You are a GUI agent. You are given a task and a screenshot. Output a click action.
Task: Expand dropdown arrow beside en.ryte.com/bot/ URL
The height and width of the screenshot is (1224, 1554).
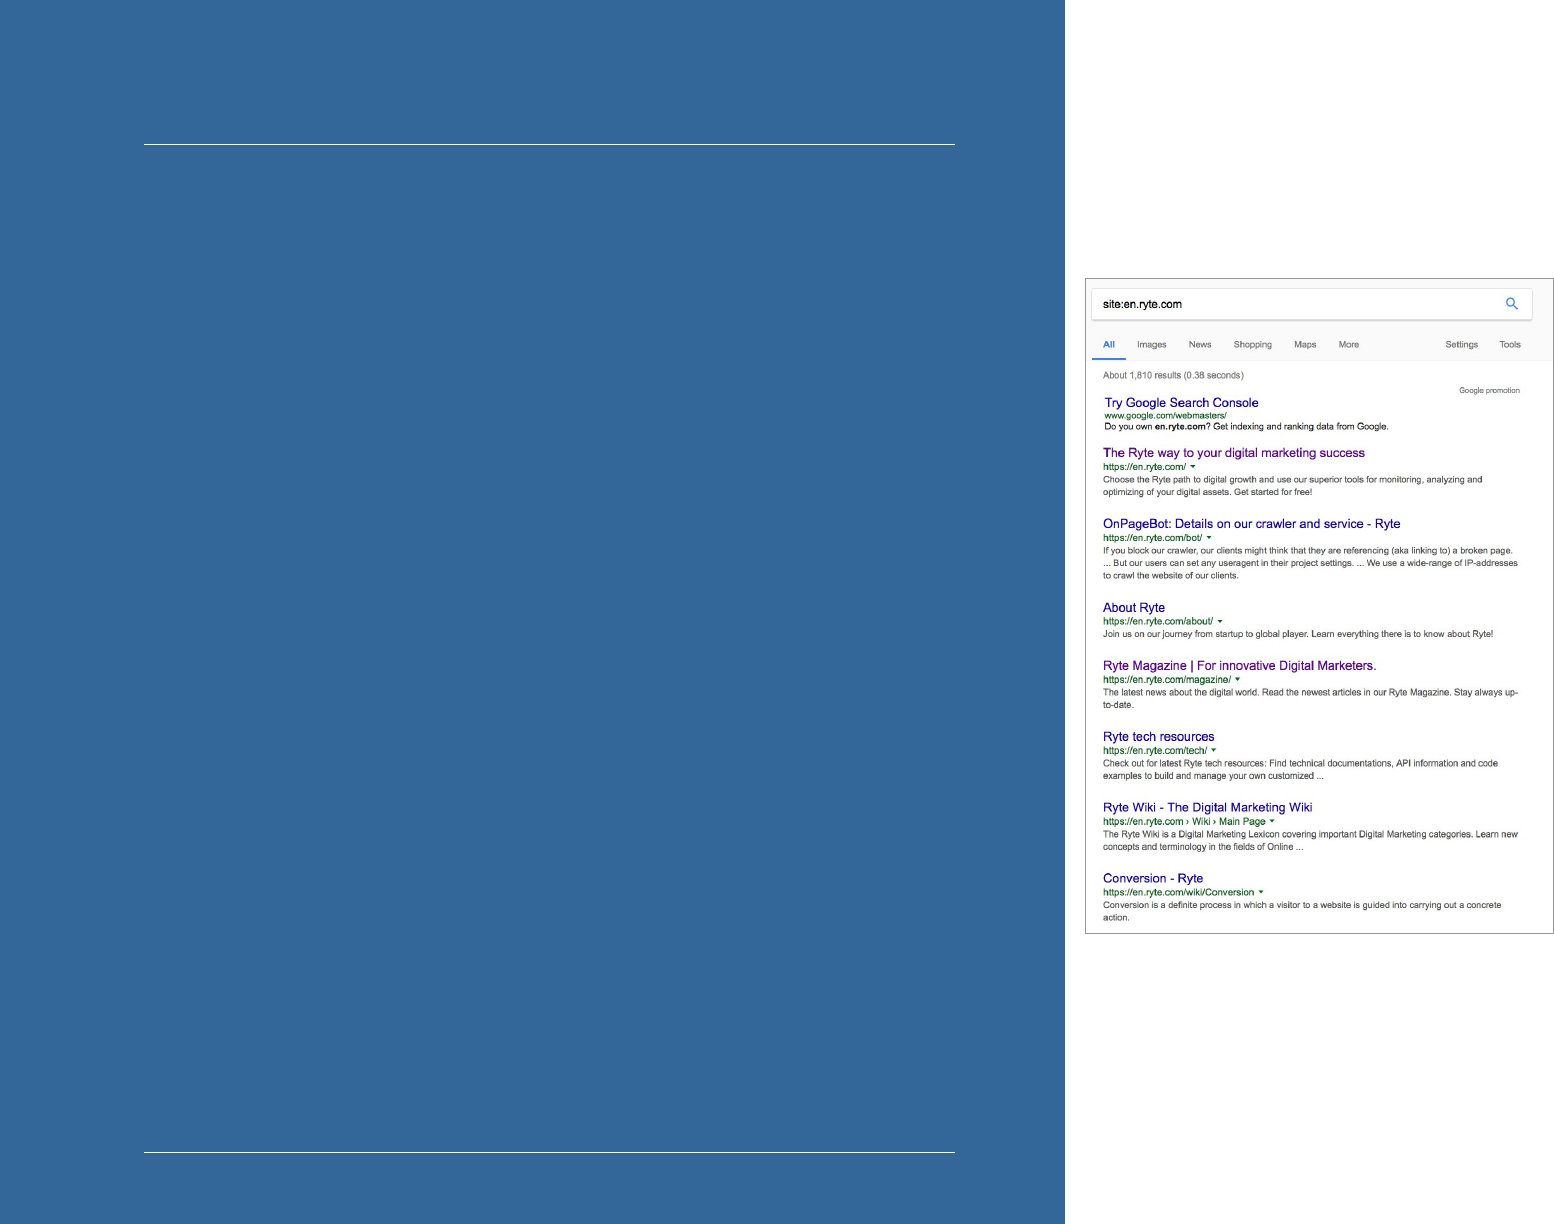point(1208,538)
